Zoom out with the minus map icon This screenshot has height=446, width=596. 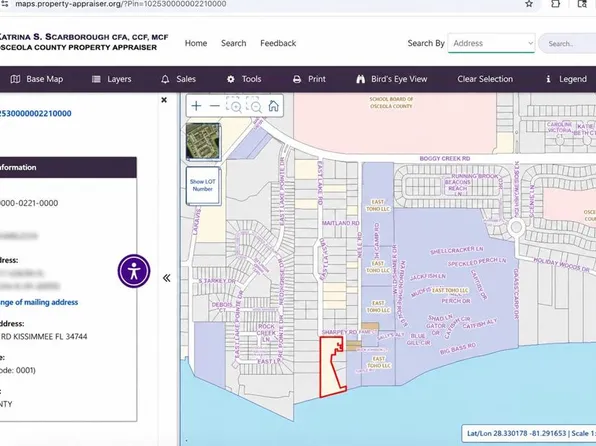215,106
